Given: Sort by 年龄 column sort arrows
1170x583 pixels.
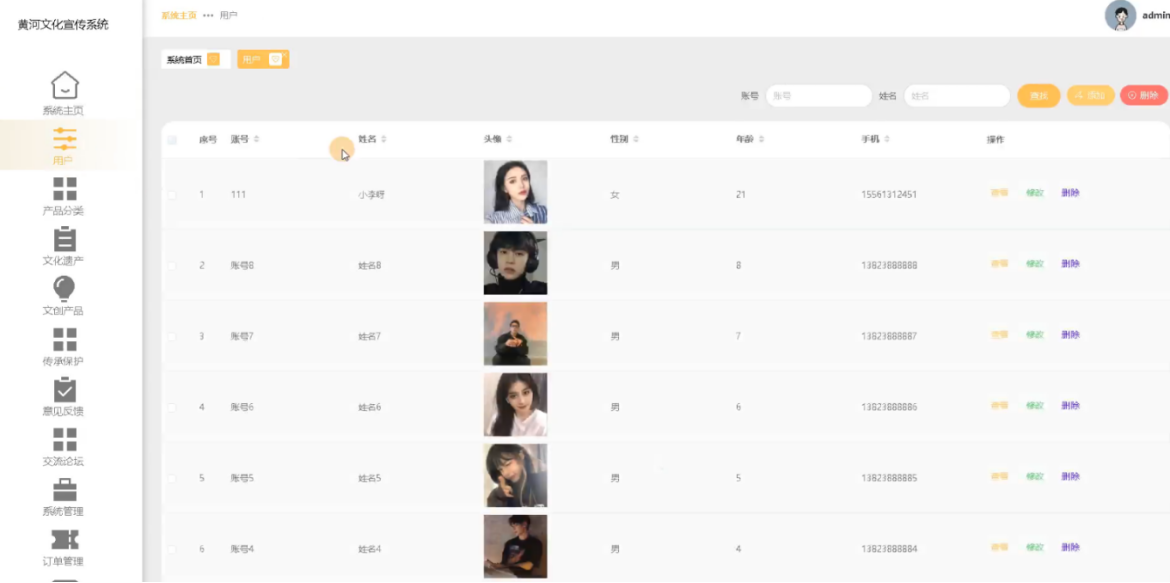Looking at the screenshot, I should pos(762,140).
